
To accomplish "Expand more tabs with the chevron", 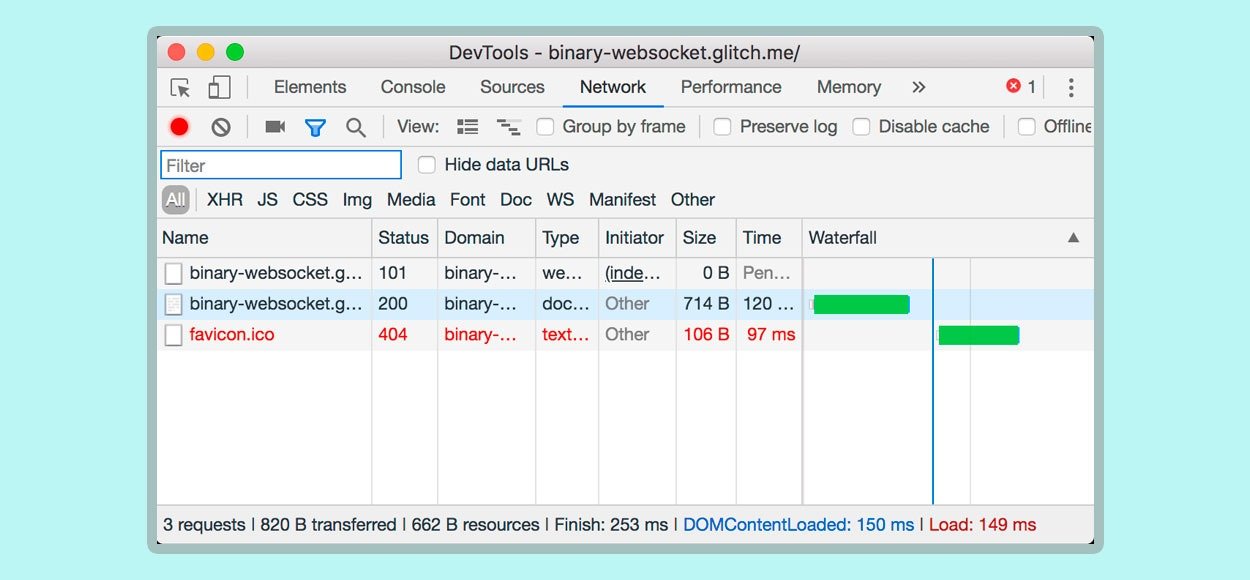I will click(918, 88).
